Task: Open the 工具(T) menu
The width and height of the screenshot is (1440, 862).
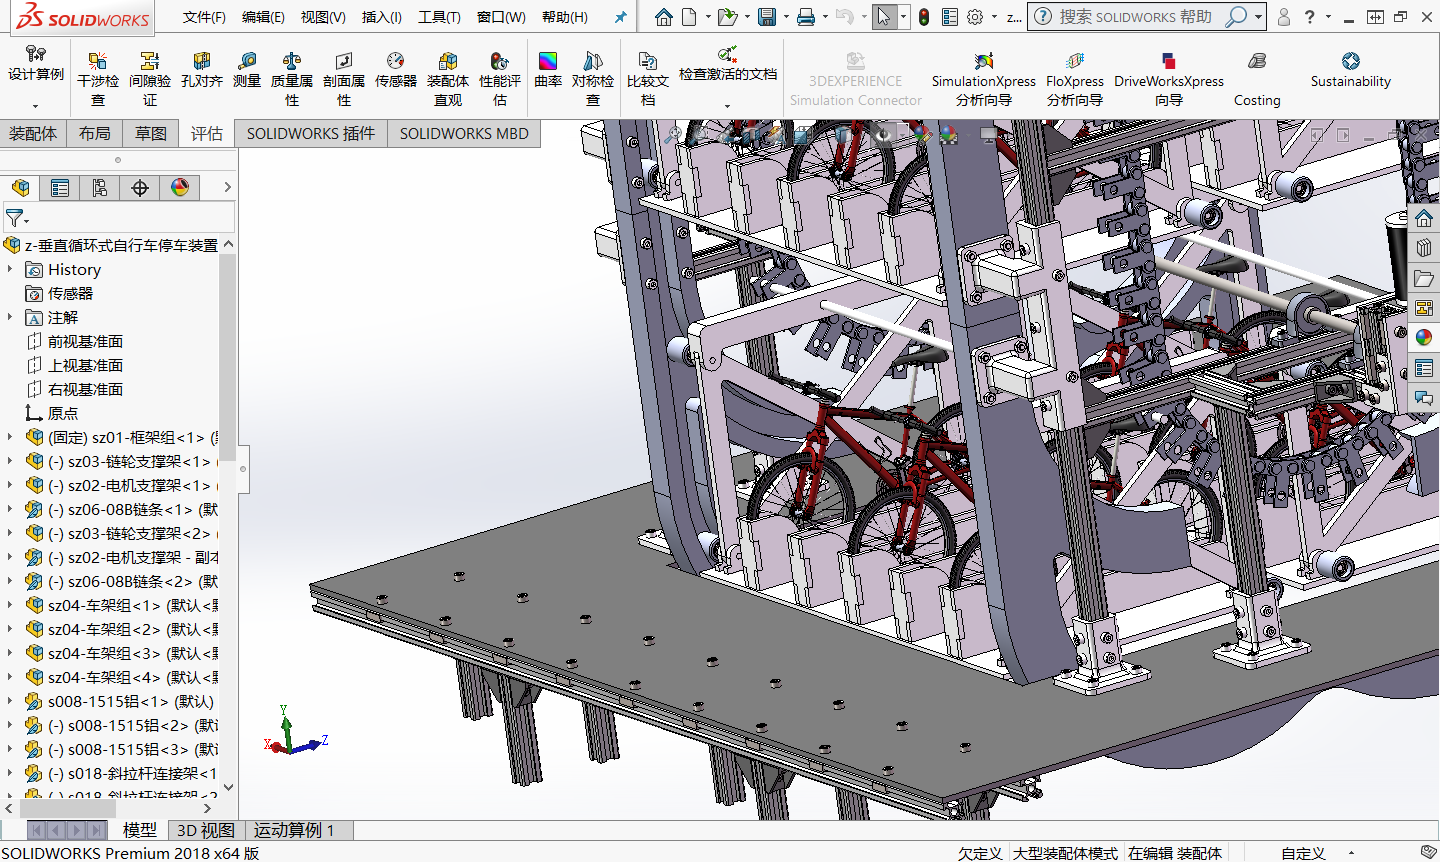Action: pos(439,17)
